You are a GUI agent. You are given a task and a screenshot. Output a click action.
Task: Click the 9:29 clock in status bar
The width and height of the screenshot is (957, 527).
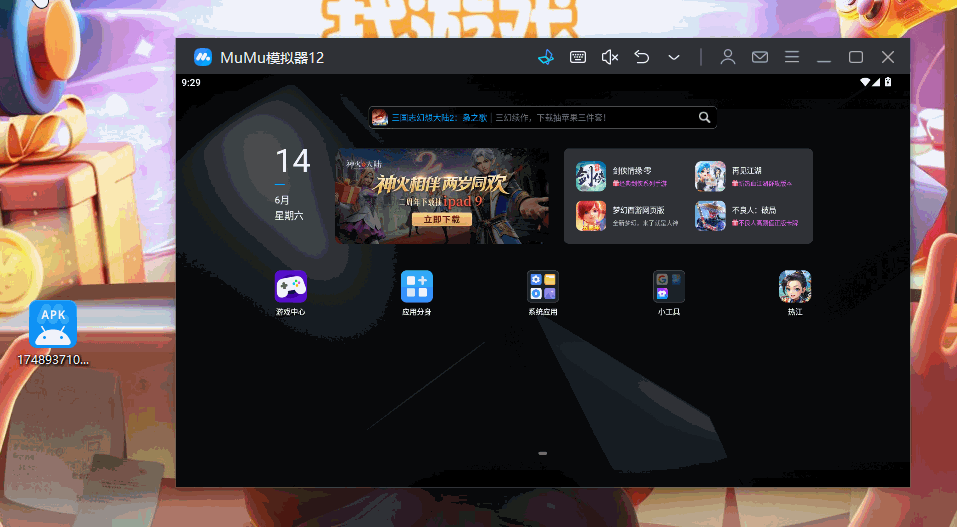pyautogui.click(x=191, y=82)
